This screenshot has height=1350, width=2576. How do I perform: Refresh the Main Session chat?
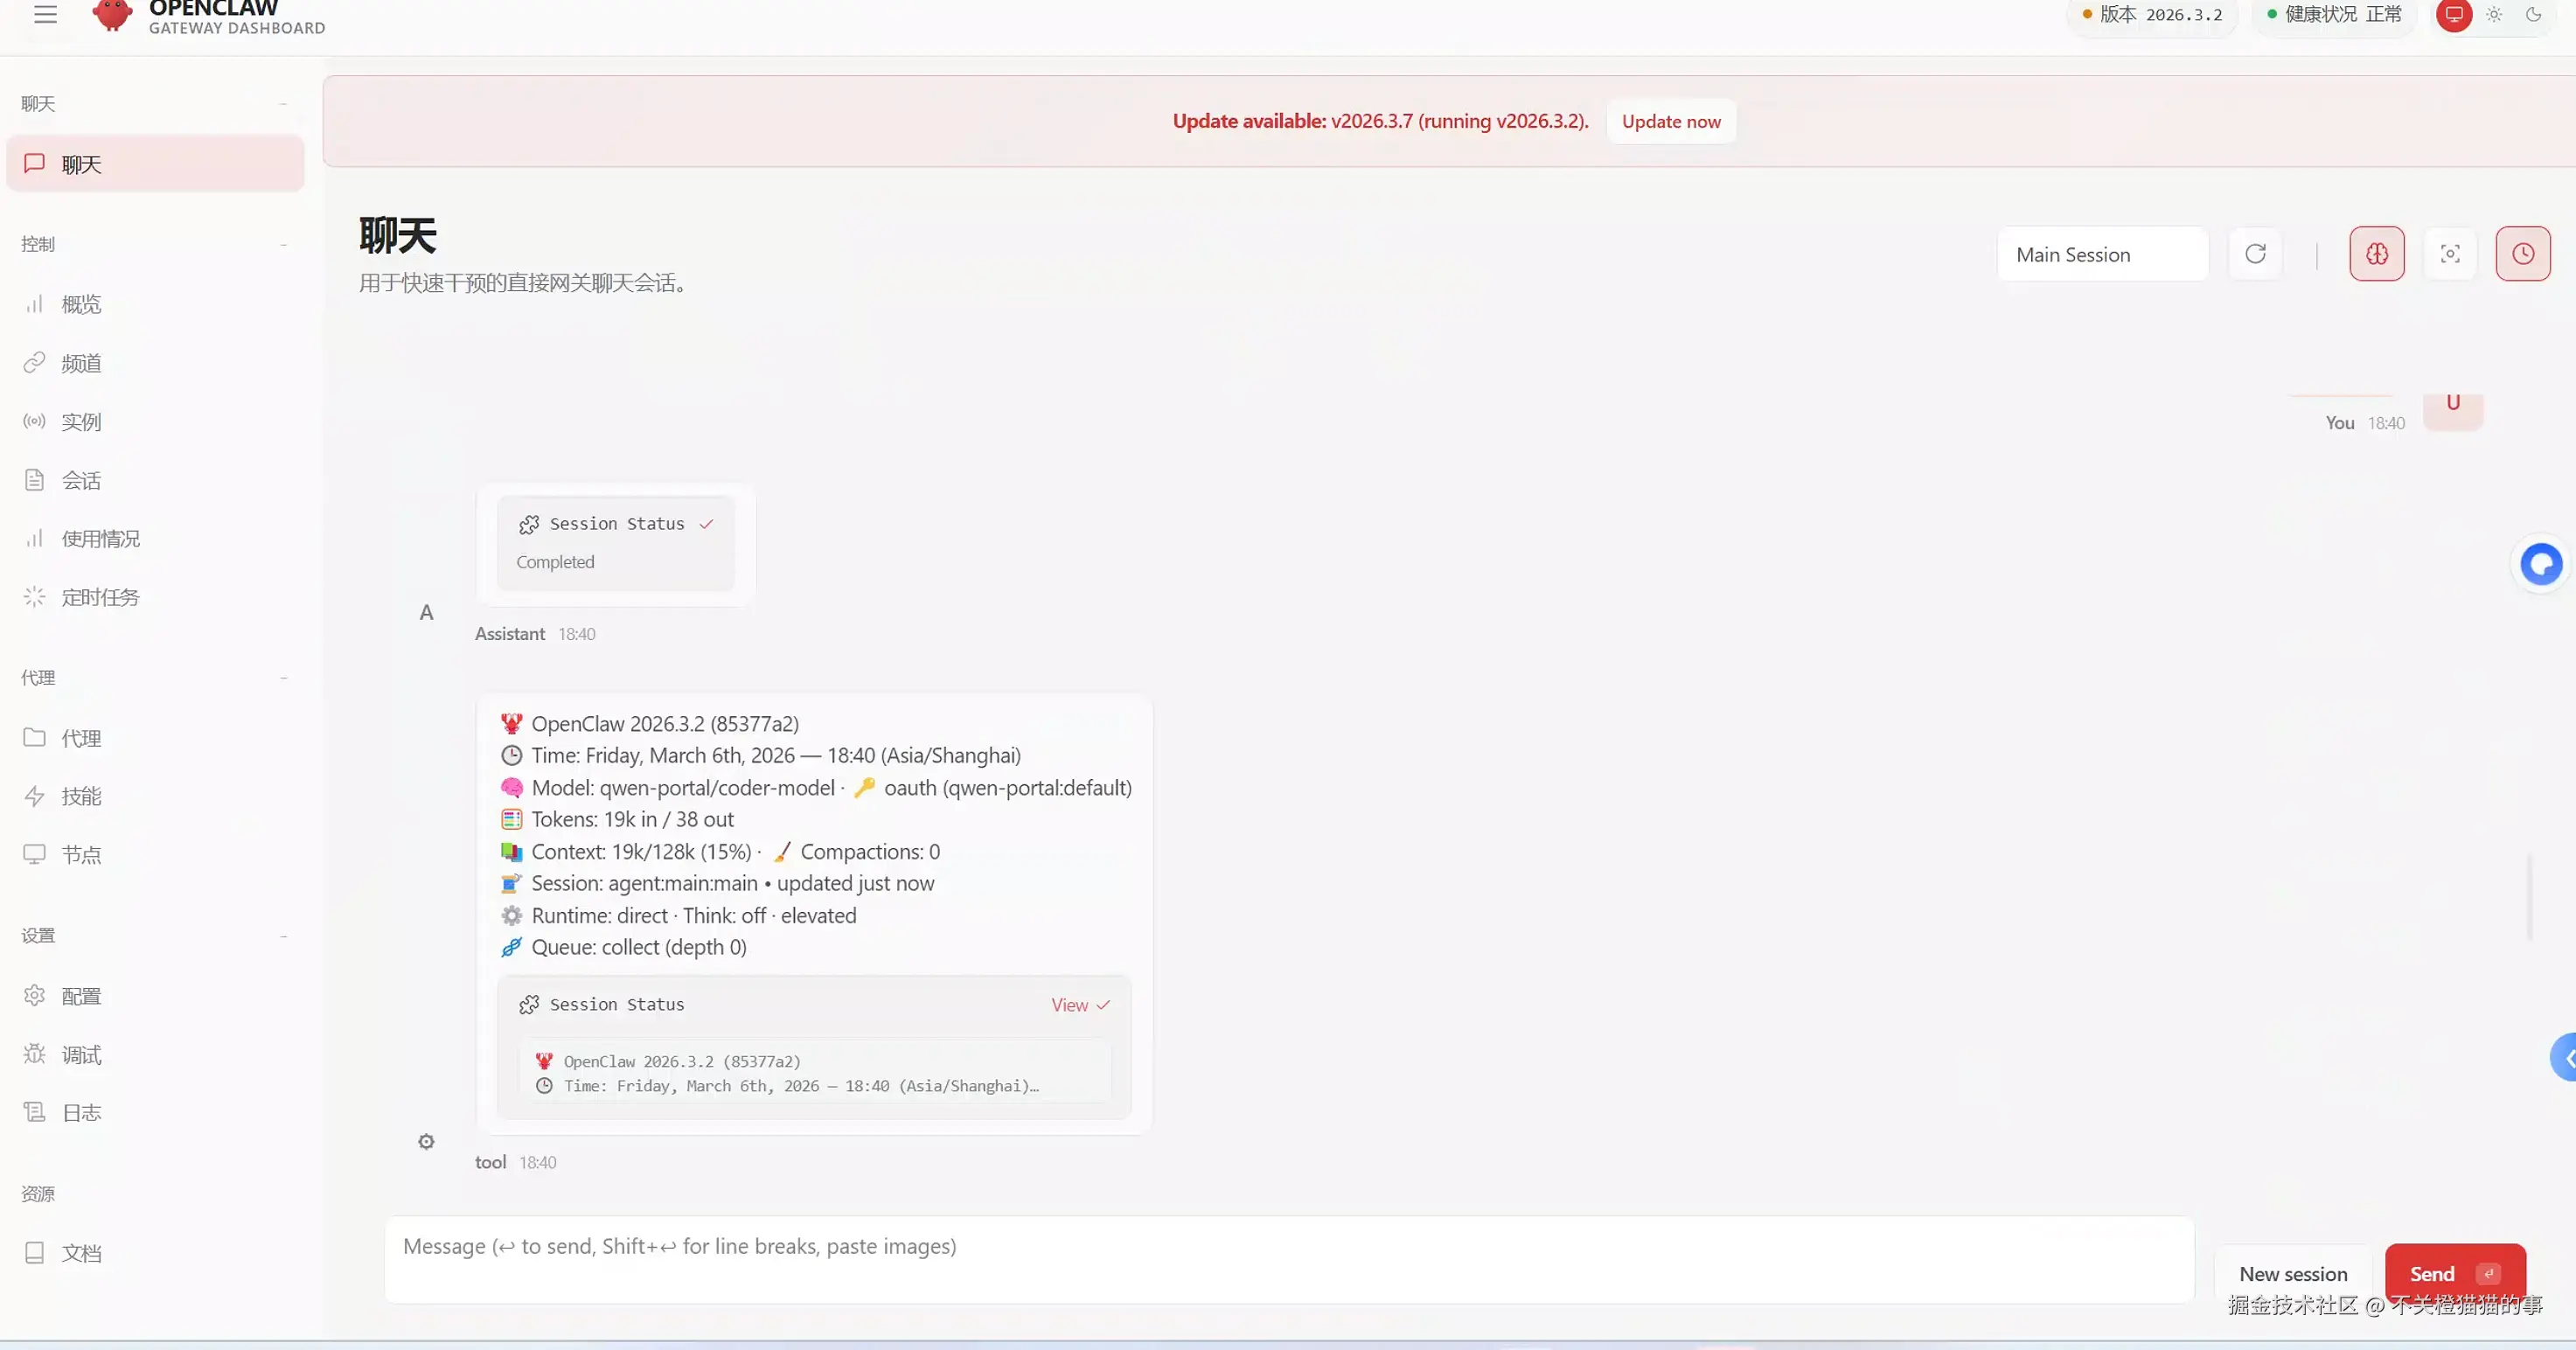click(x=2256, y=253)
